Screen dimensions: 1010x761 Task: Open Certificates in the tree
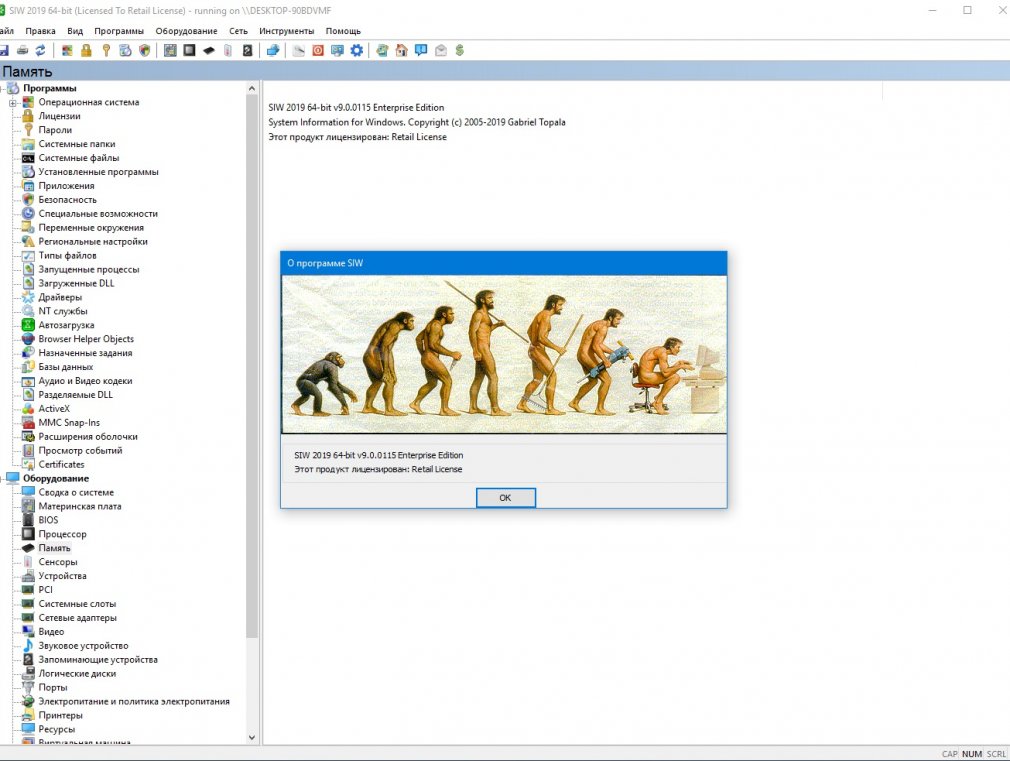(61, 465)
